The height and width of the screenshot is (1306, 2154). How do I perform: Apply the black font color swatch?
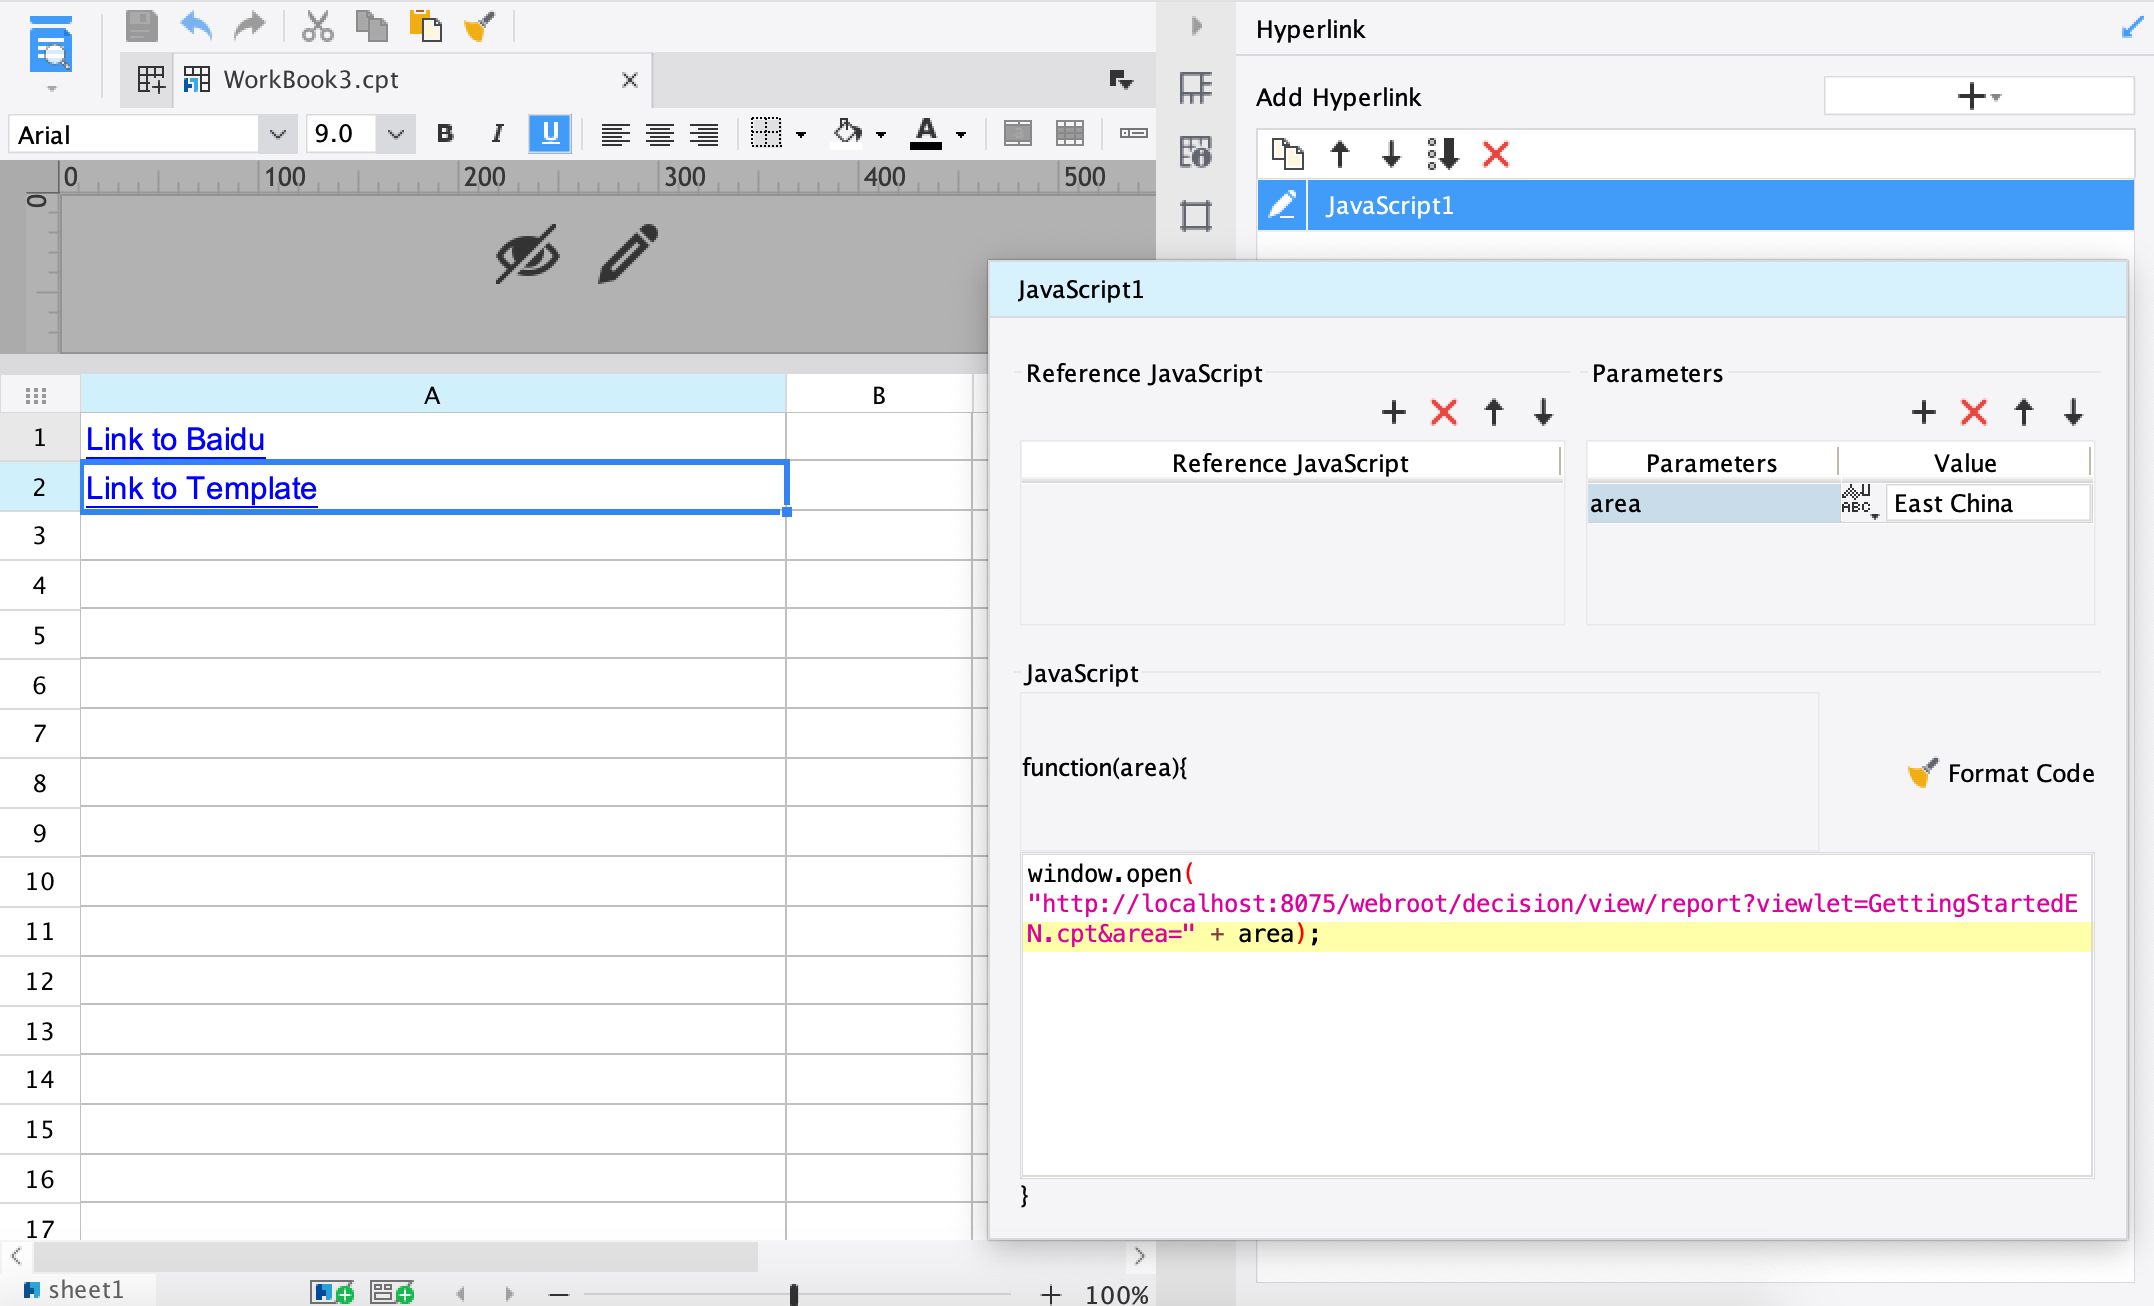tap(926, 134)
